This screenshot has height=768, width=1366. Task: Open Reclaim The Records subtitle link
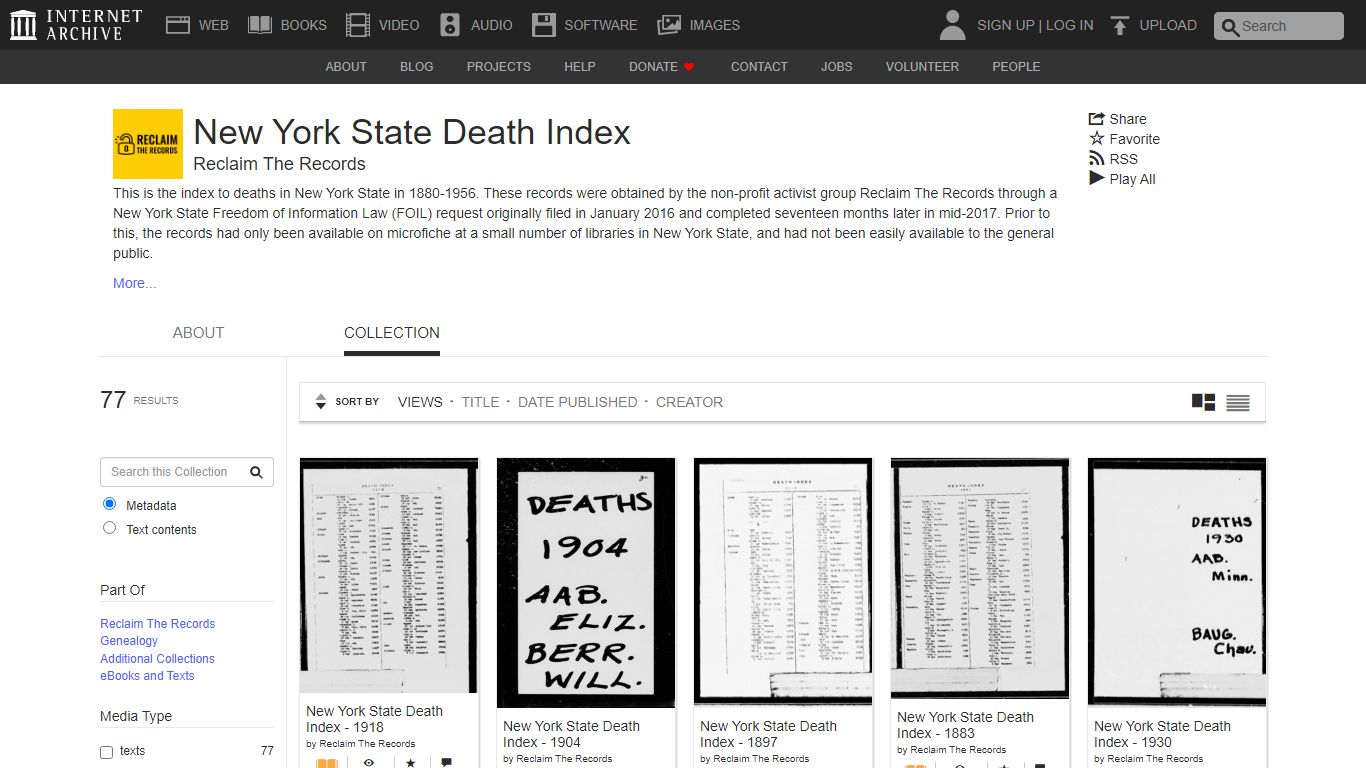pos(279,164)
